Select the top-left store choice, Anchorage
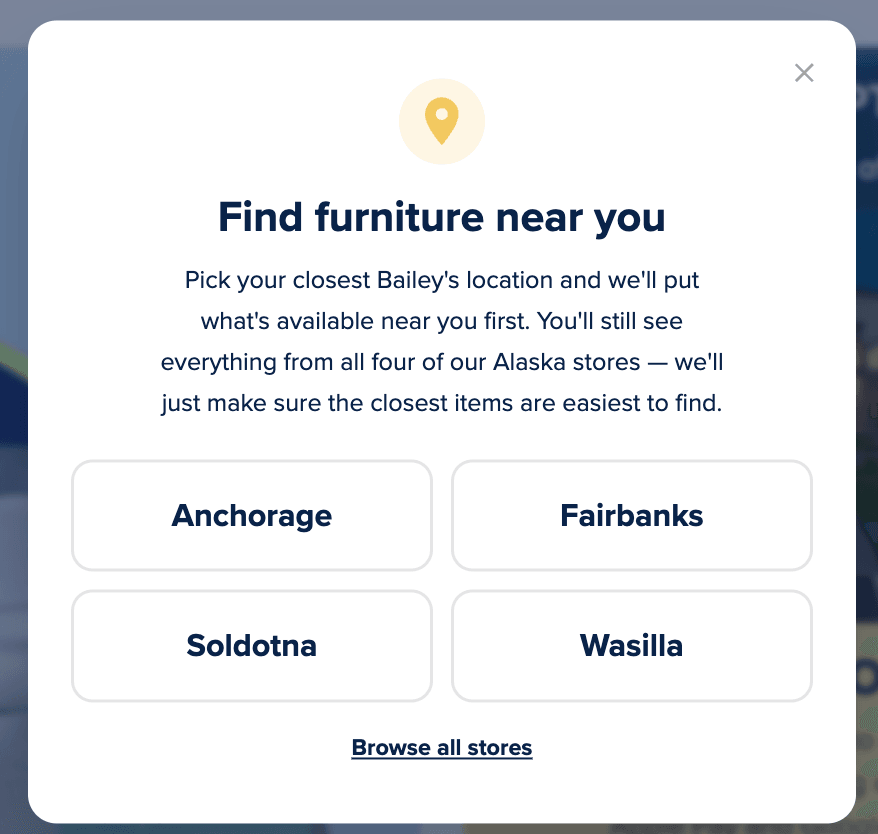The image size is (878, 834). click(251, 516)
